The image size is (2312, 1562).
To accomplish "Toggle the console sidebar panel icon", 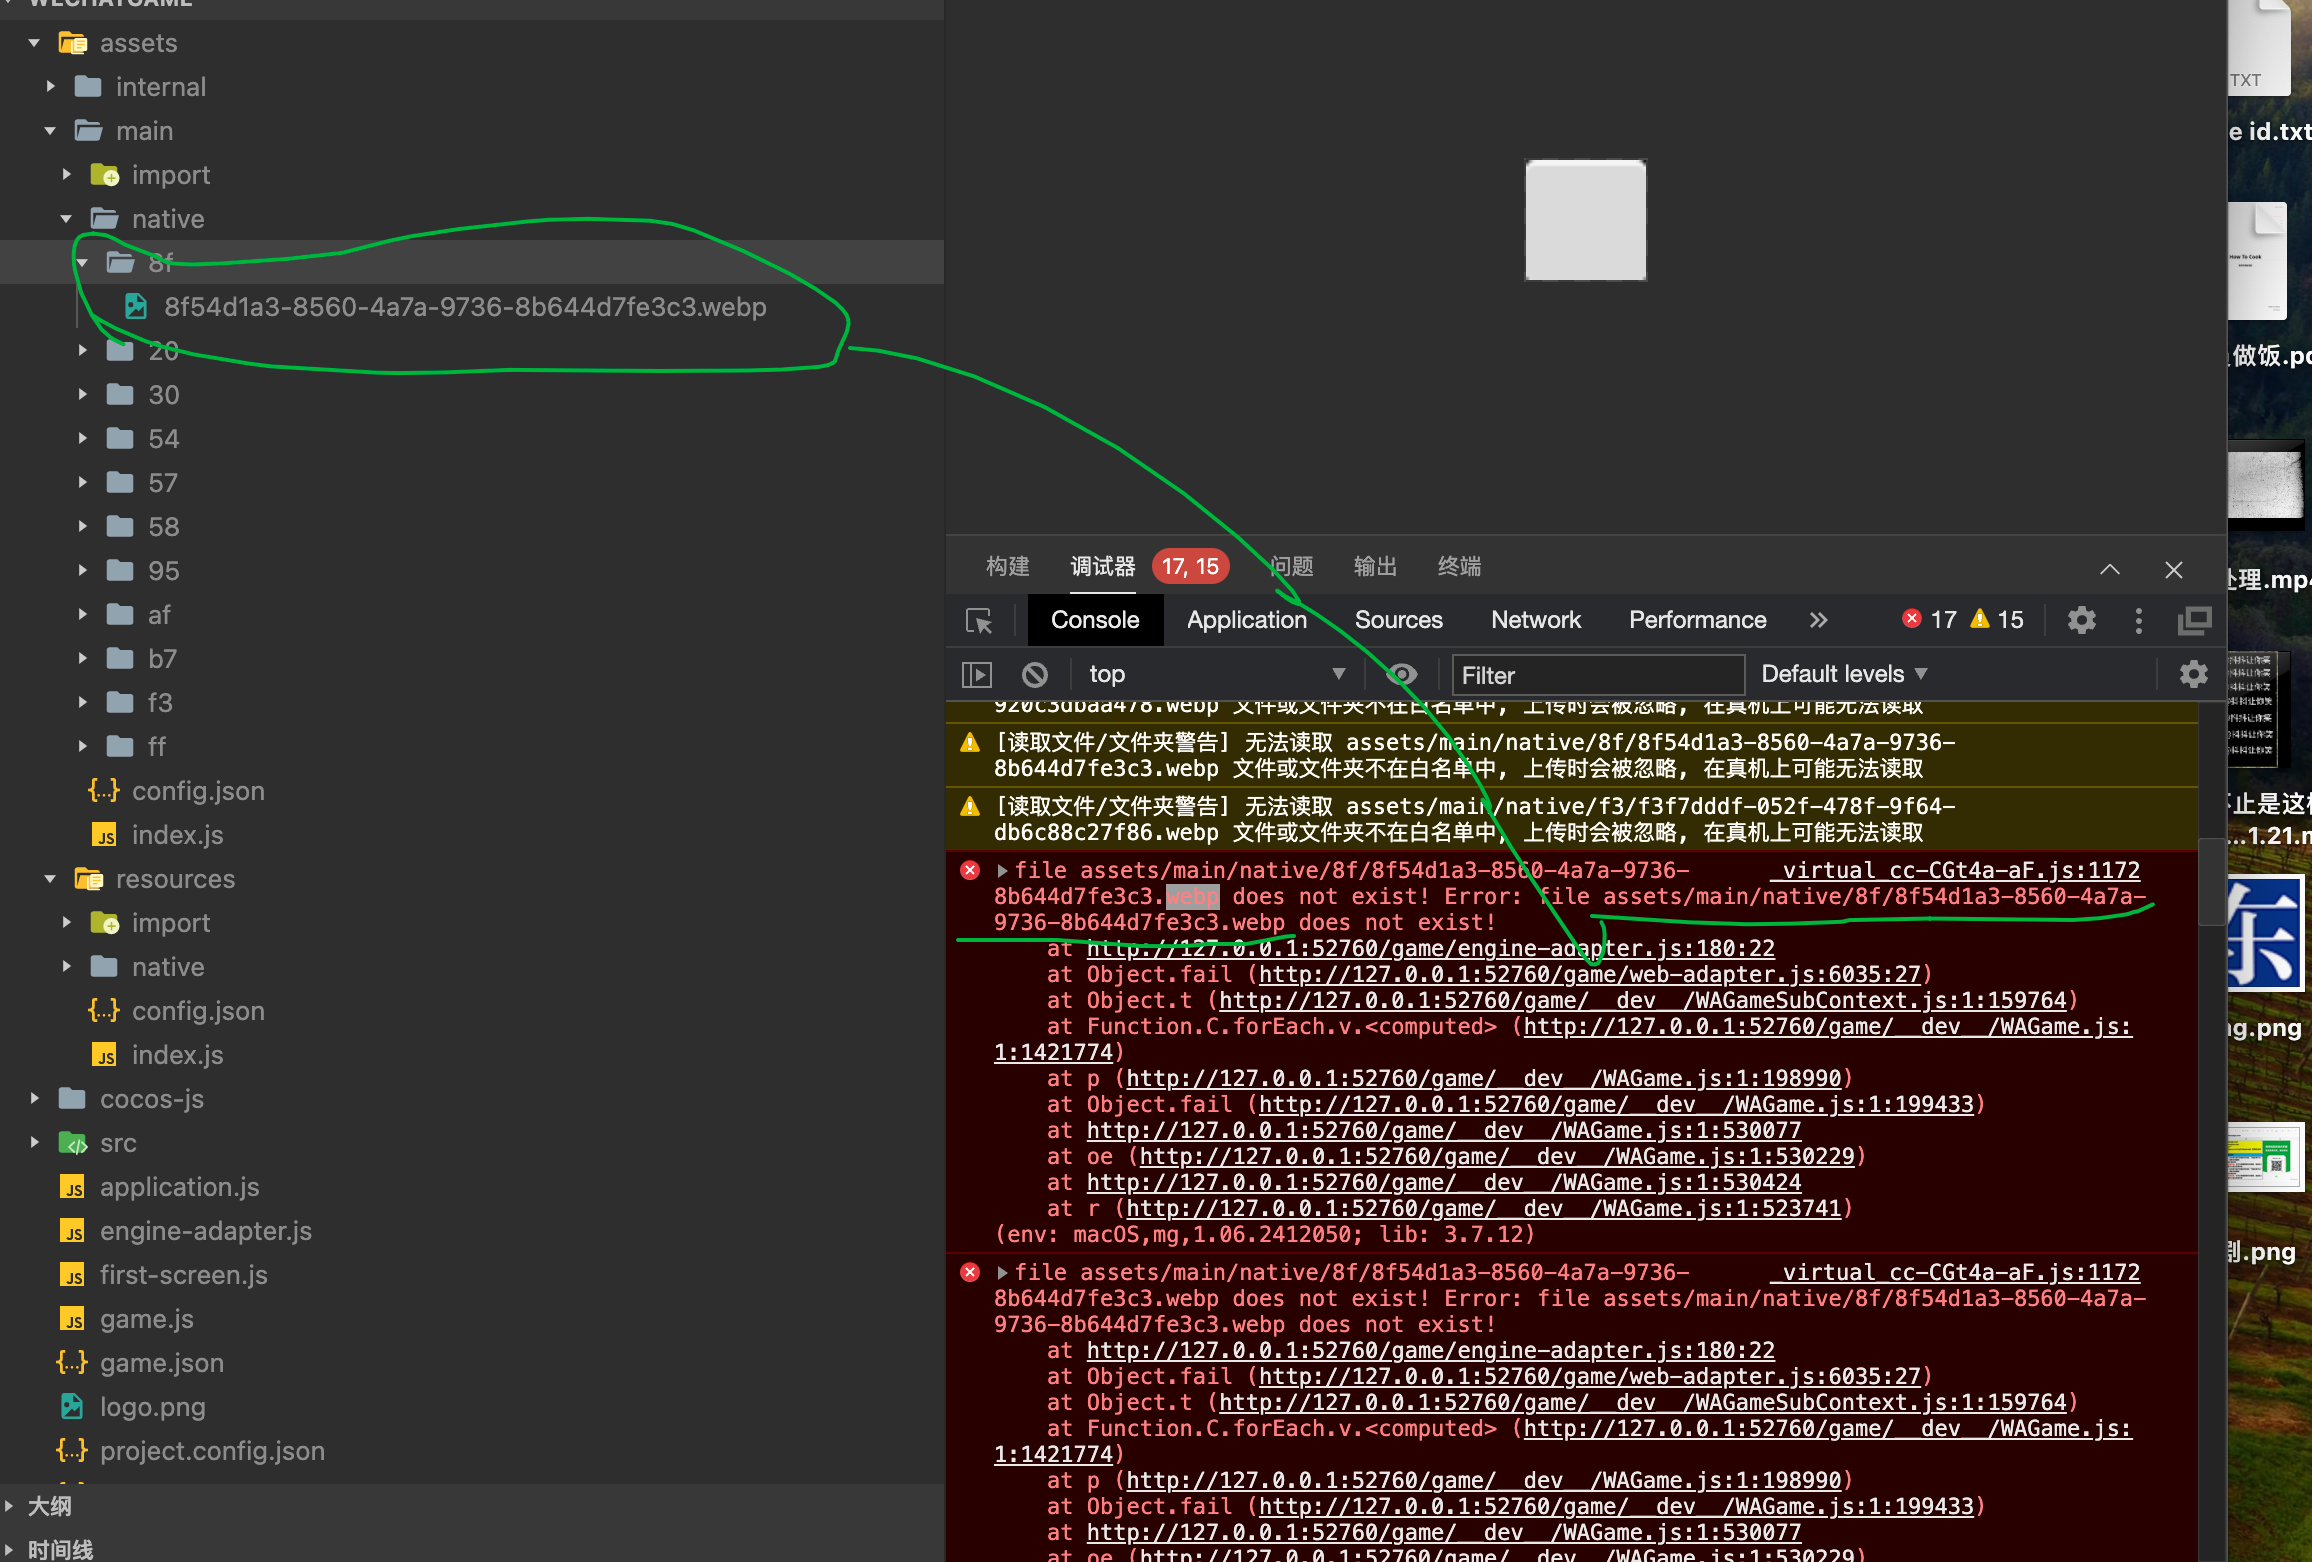I will 976,675.
